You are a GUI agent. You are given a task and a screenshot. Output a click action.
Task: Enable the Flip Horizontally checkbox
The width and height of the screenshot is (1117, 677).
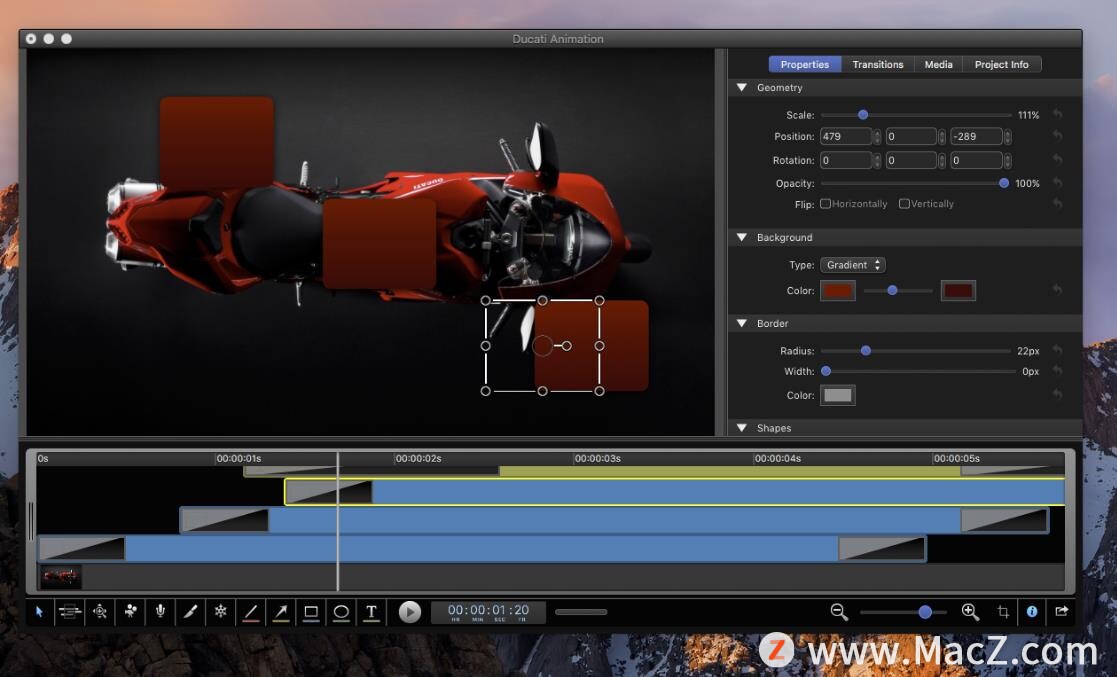826,204
